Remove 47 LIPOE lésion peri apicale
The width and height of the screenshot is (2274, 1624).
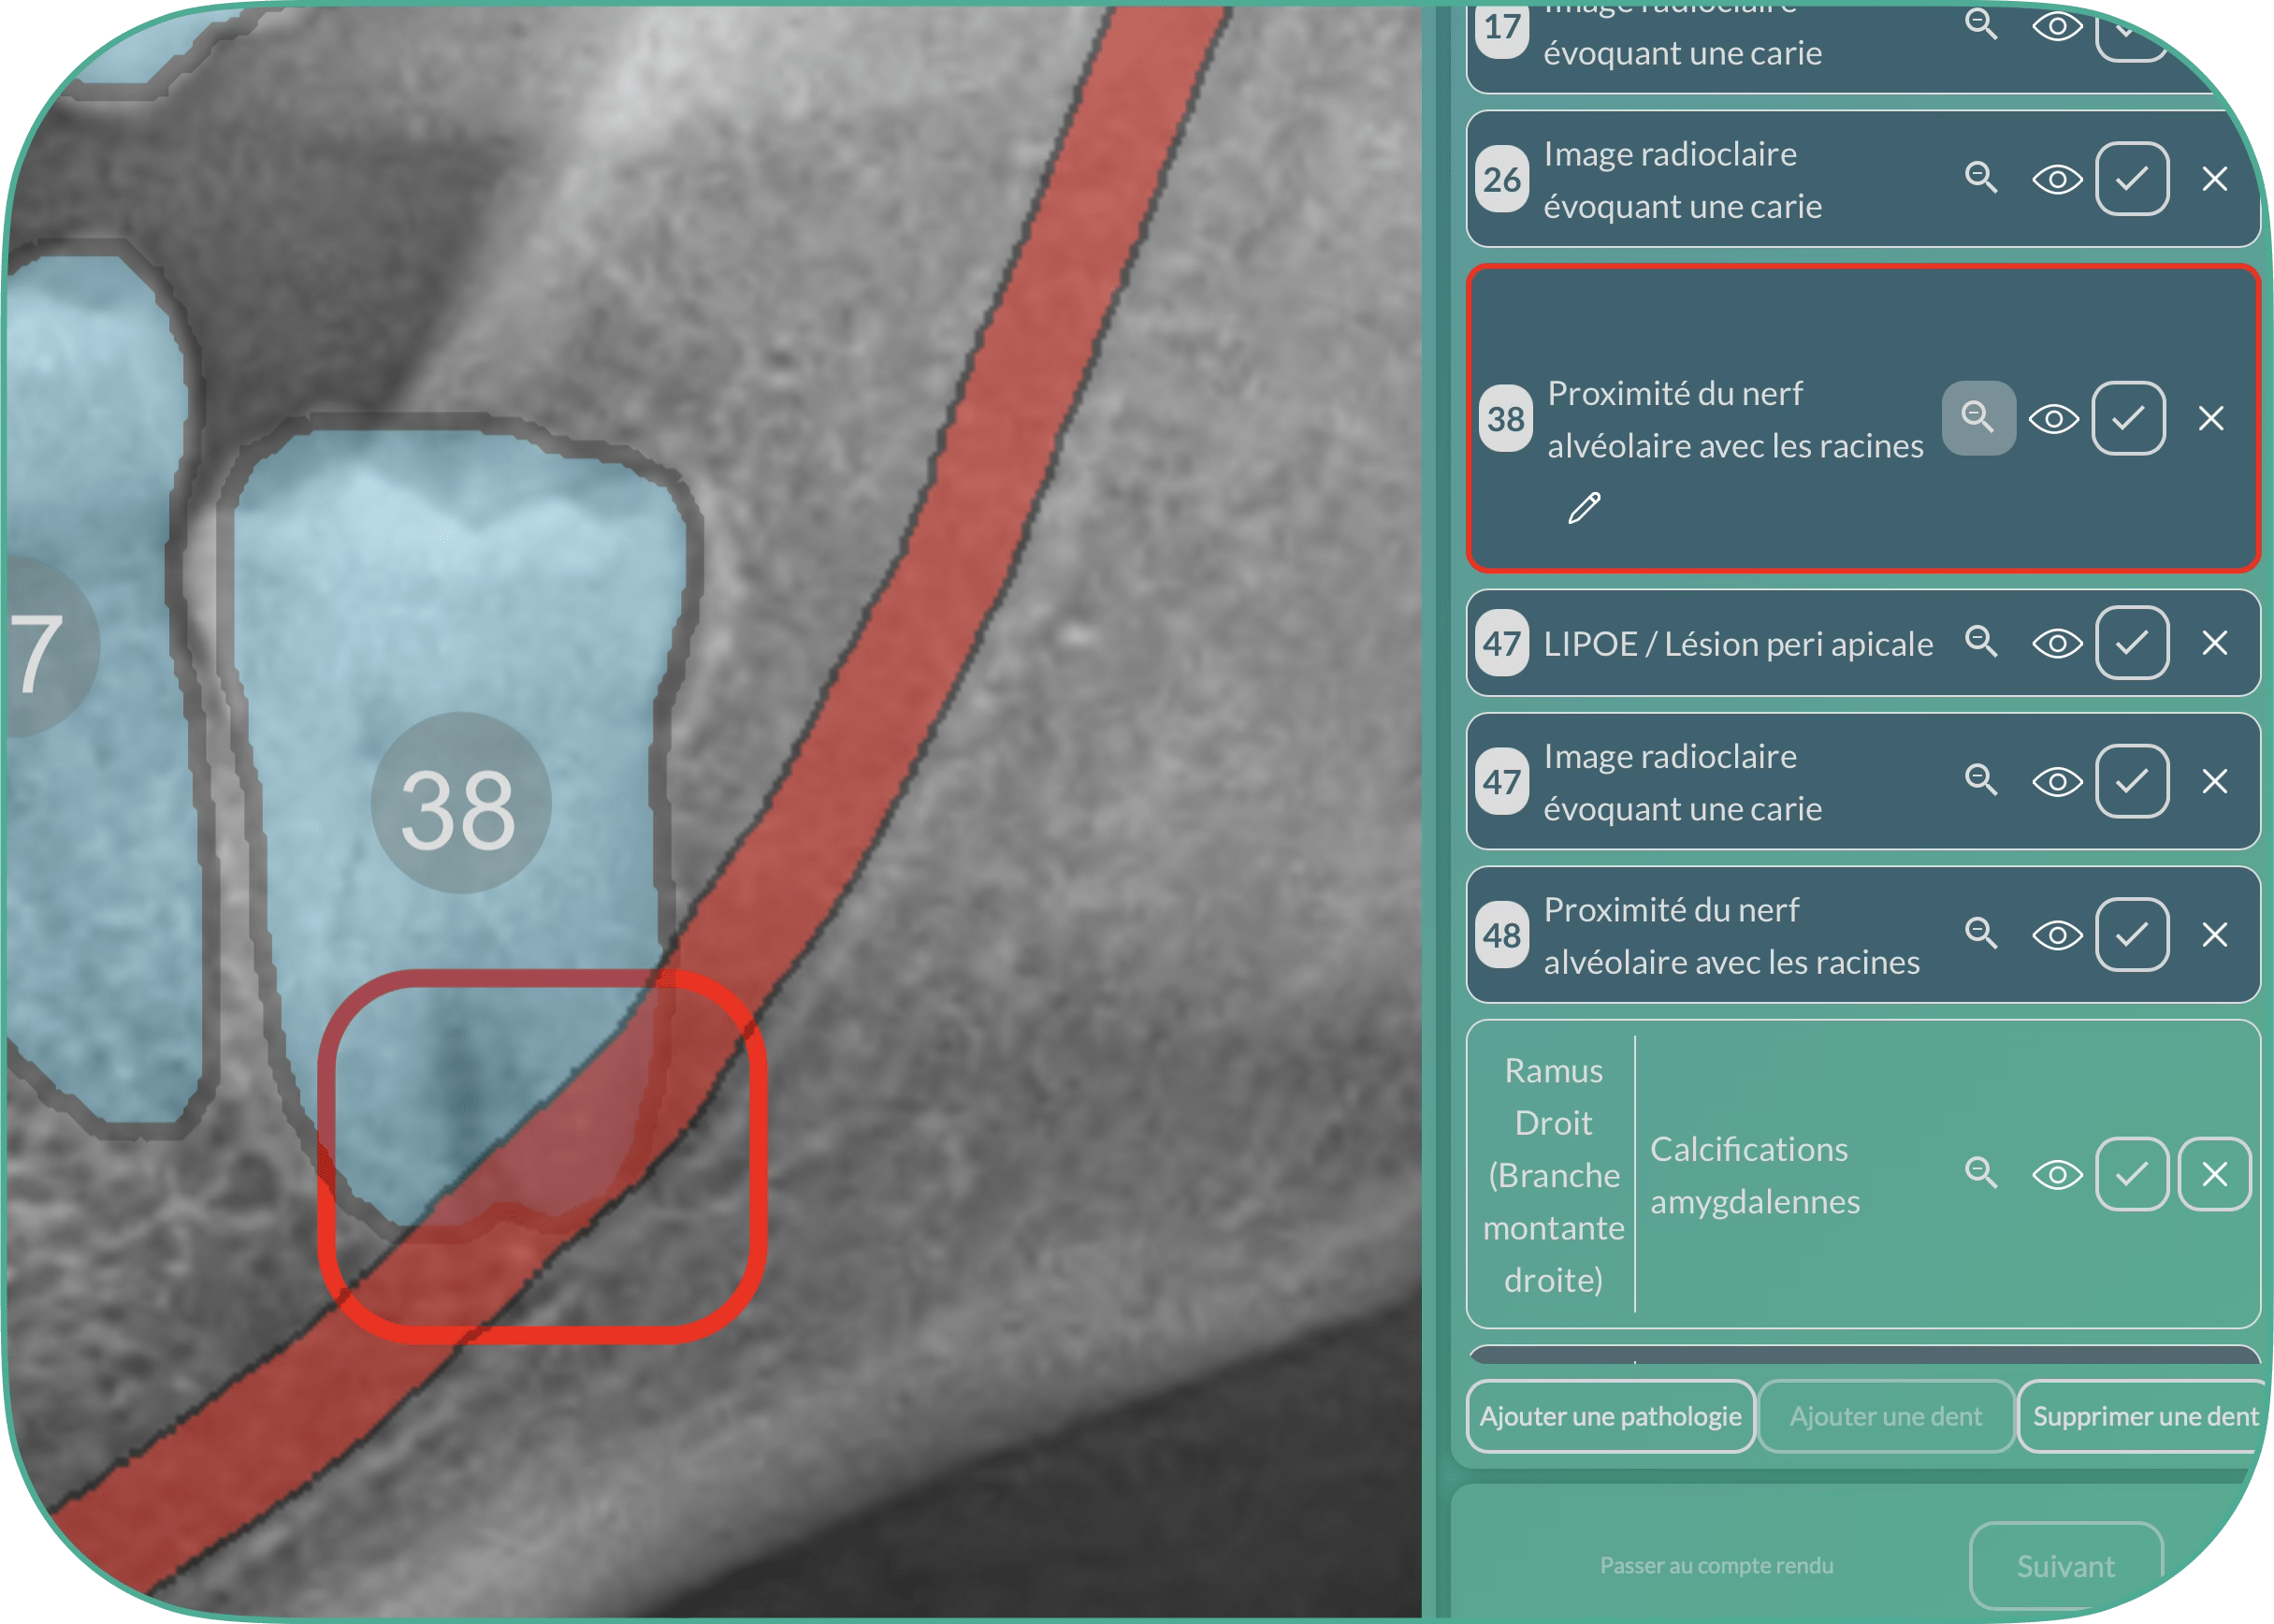click(x=2214, y=642)
